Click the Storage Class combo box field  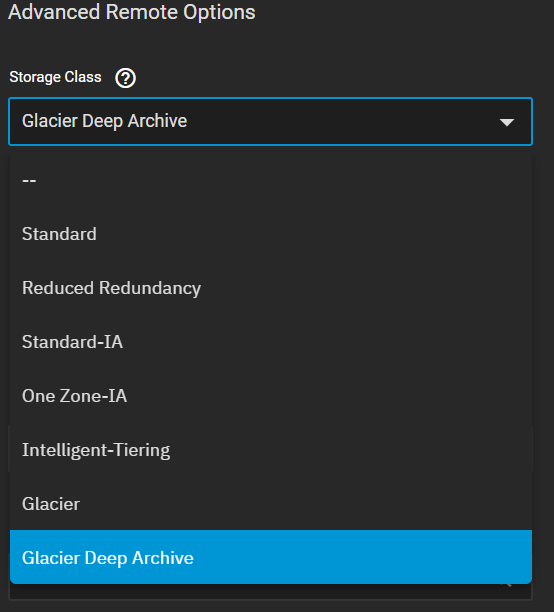coord(270,121)
